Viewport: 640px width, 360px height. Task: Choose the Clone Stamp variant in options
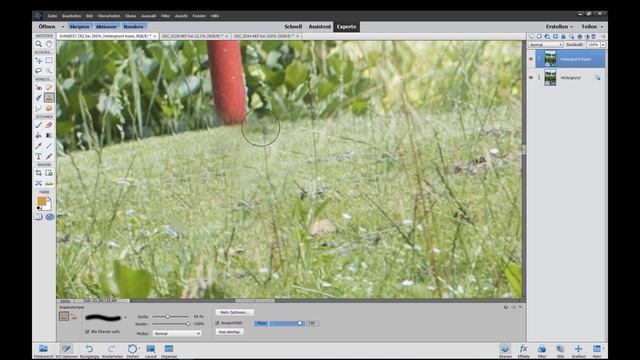click(x=64, y=316)
